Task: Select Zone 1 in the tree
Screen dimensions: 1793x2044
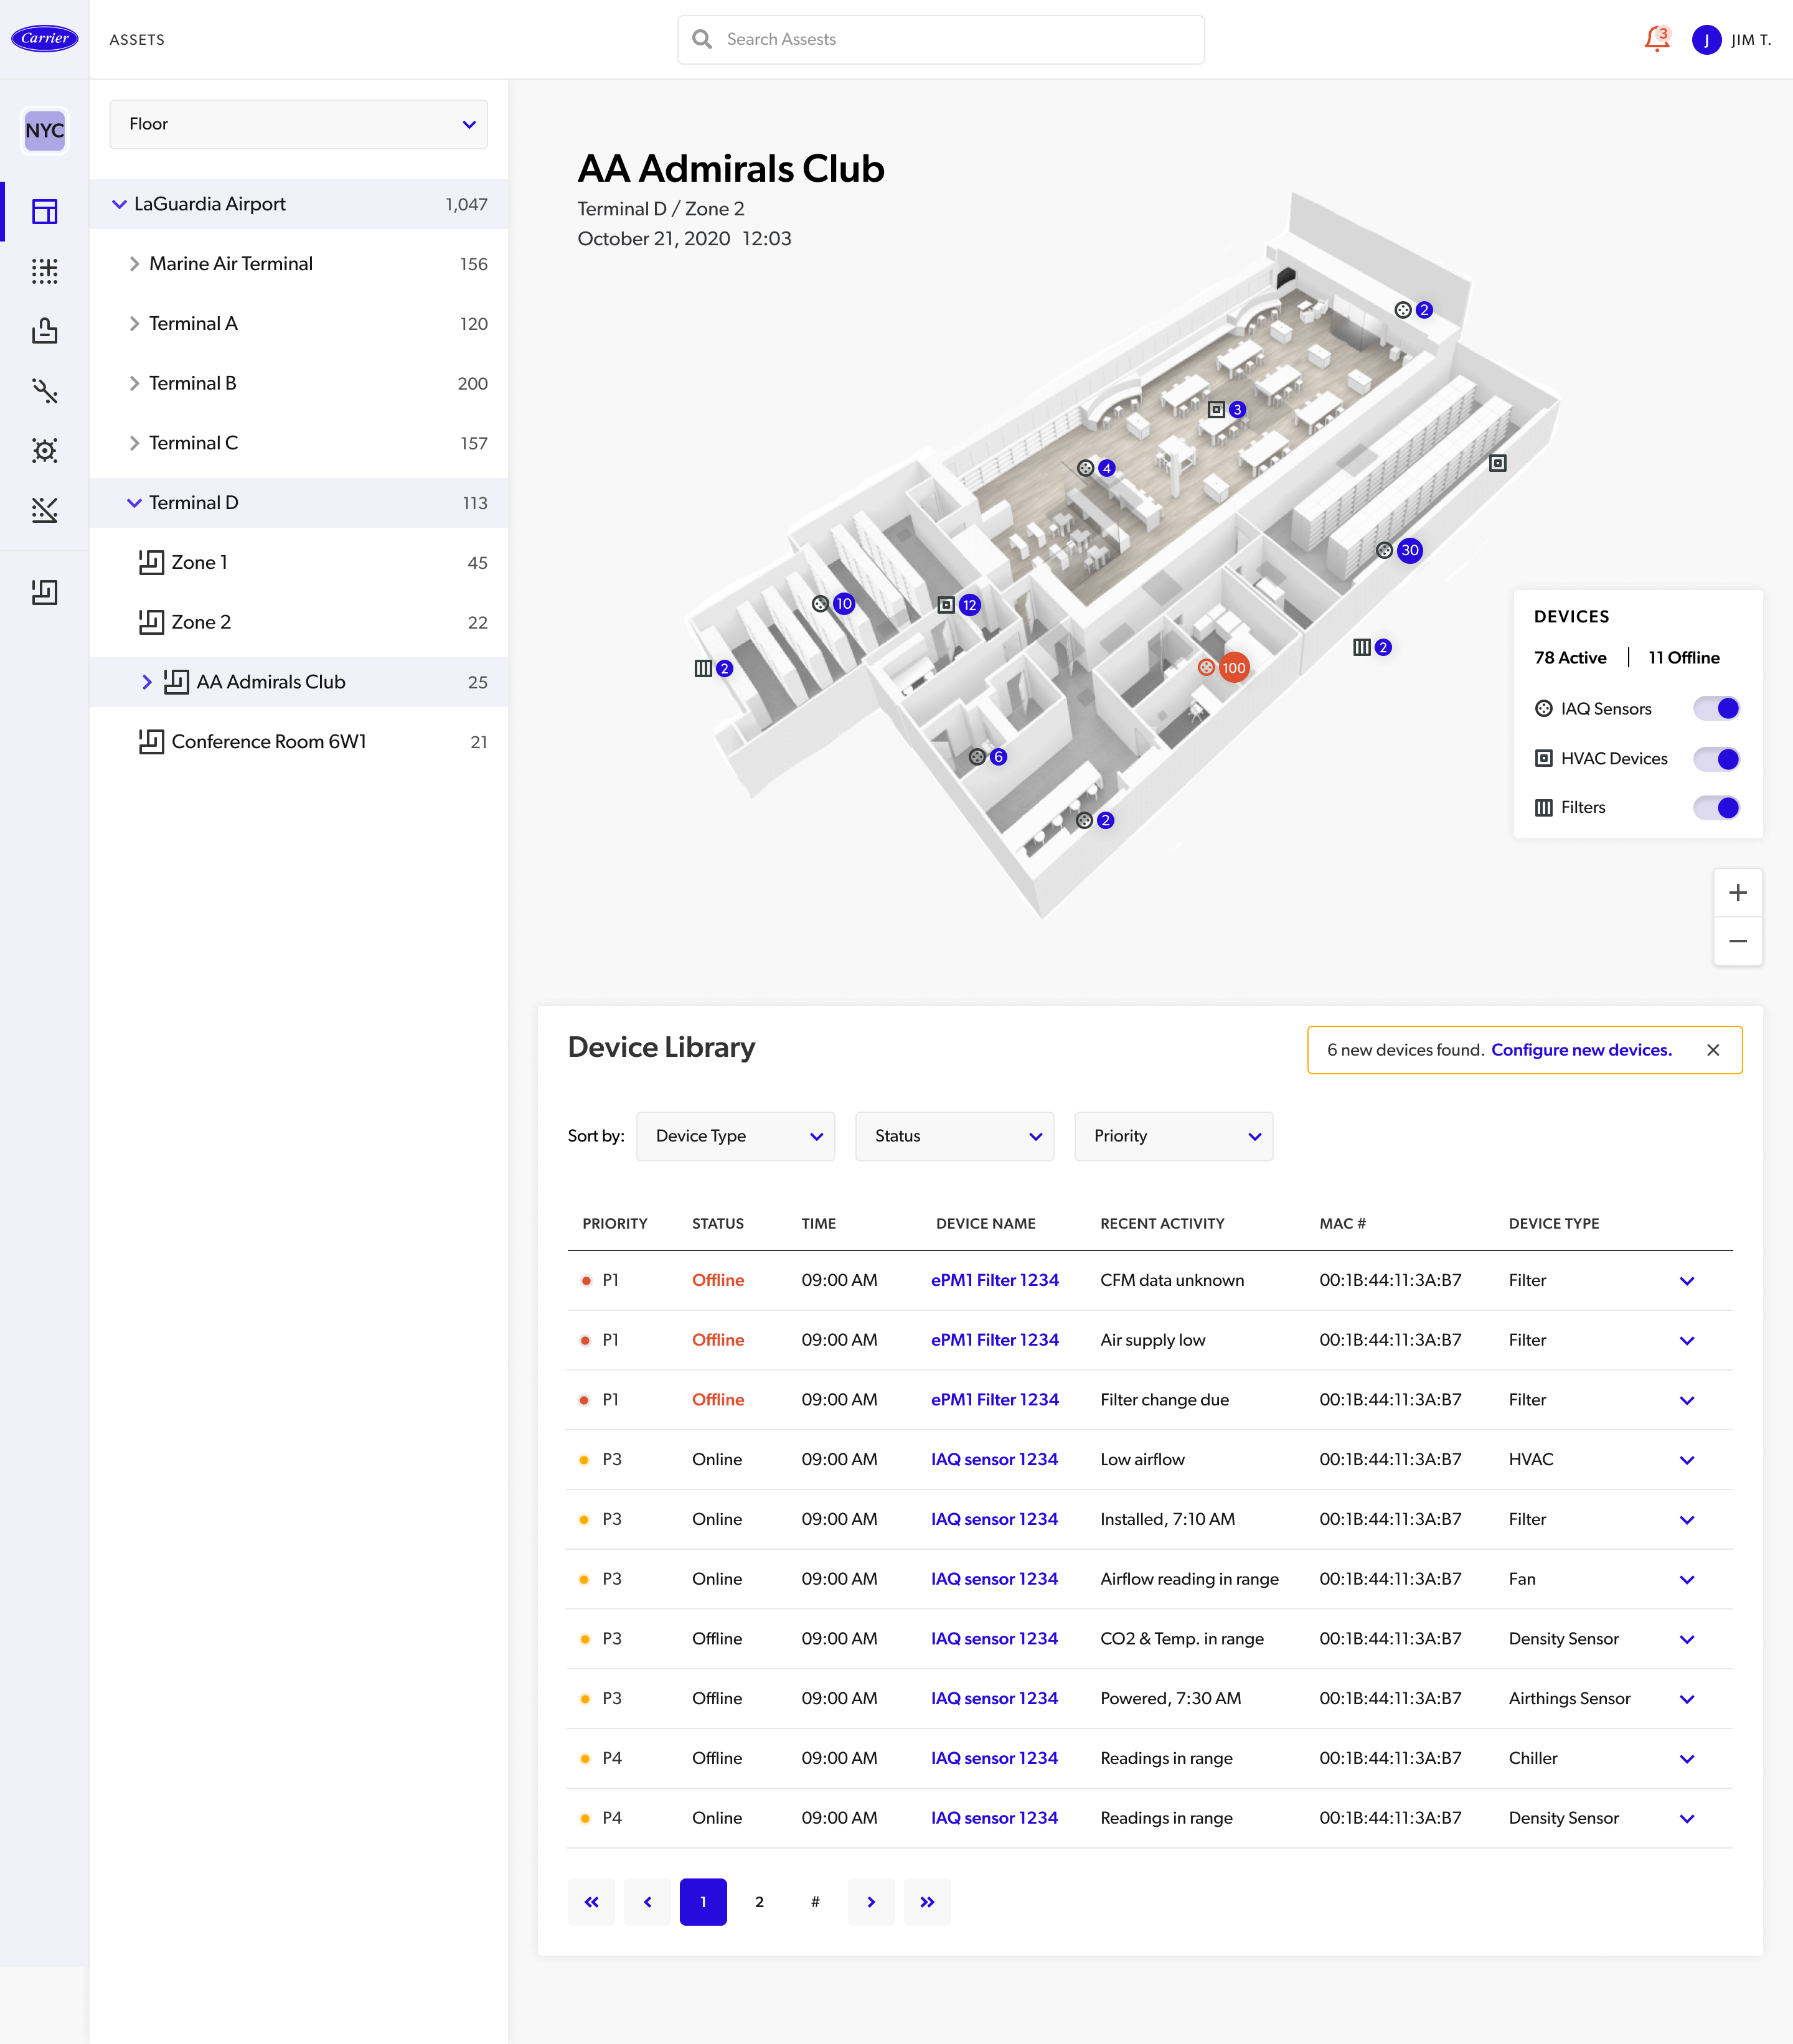Action: click(298, 562)
